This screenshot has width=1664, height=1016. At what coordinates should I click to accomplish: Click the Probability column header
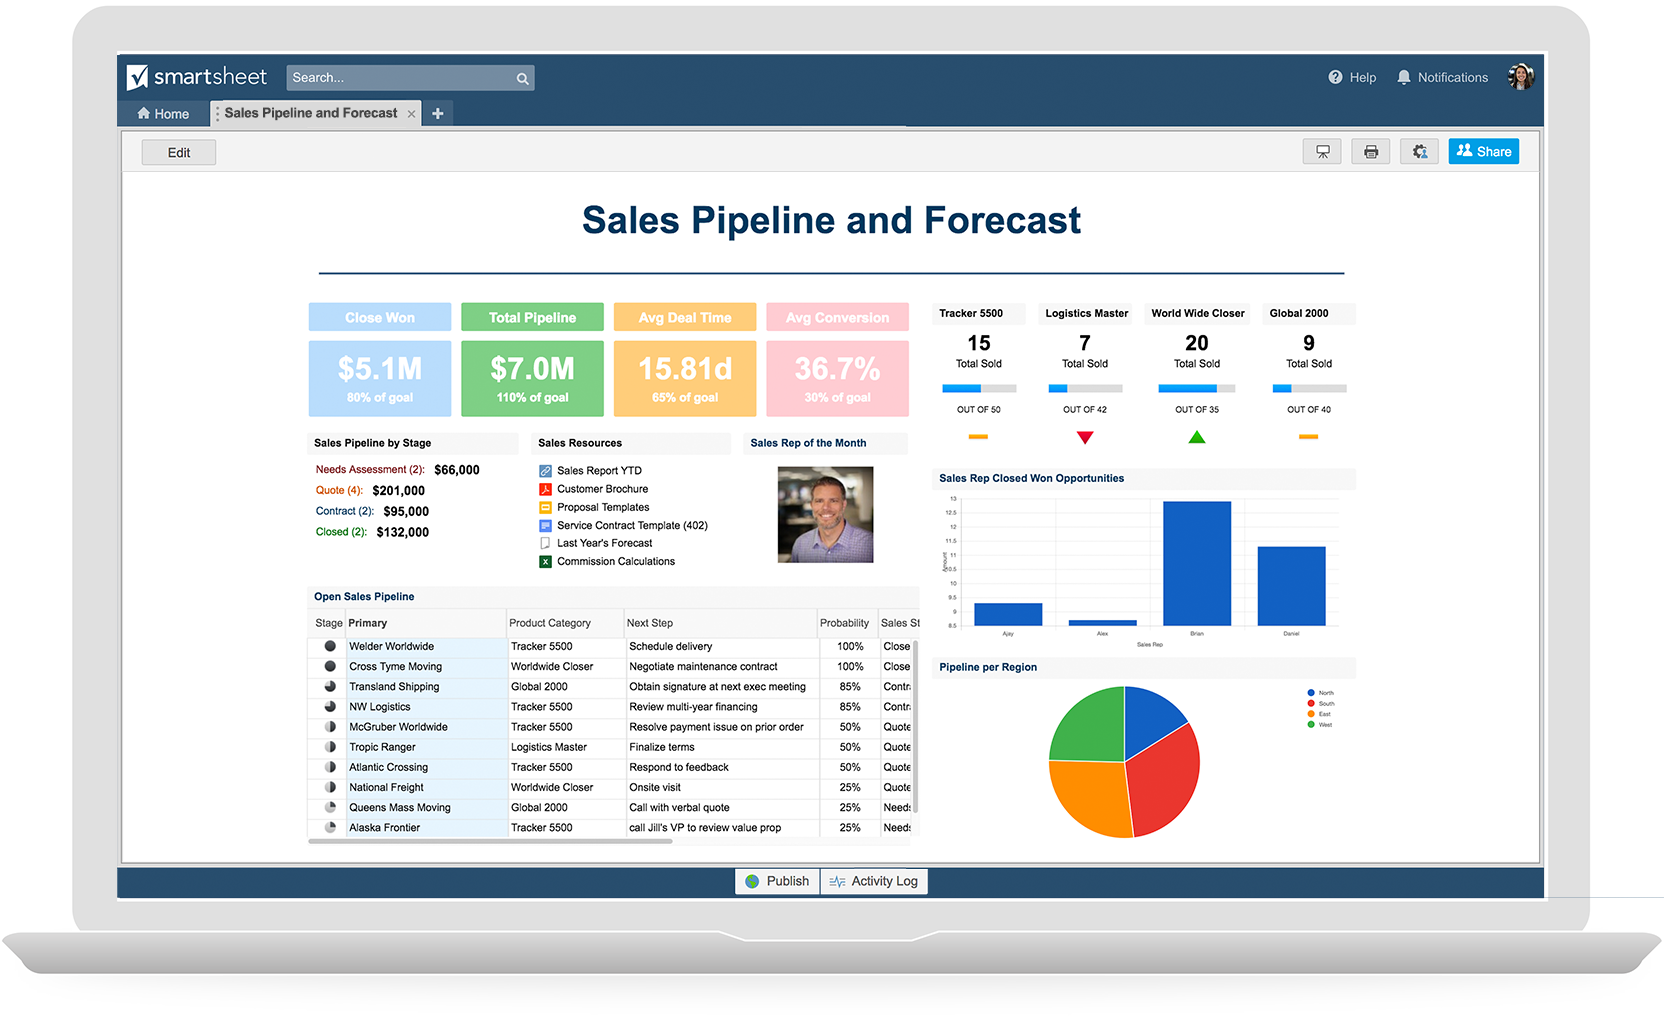pyautogui.click(x=847, y=623)
